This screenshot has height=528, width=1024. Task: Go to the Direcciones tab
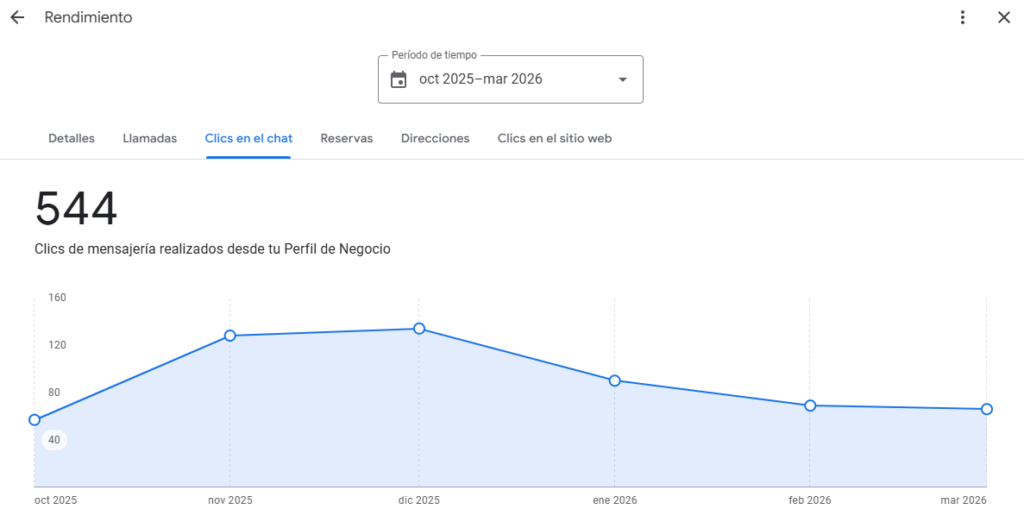pyautogui.click(x=435, y=139)
